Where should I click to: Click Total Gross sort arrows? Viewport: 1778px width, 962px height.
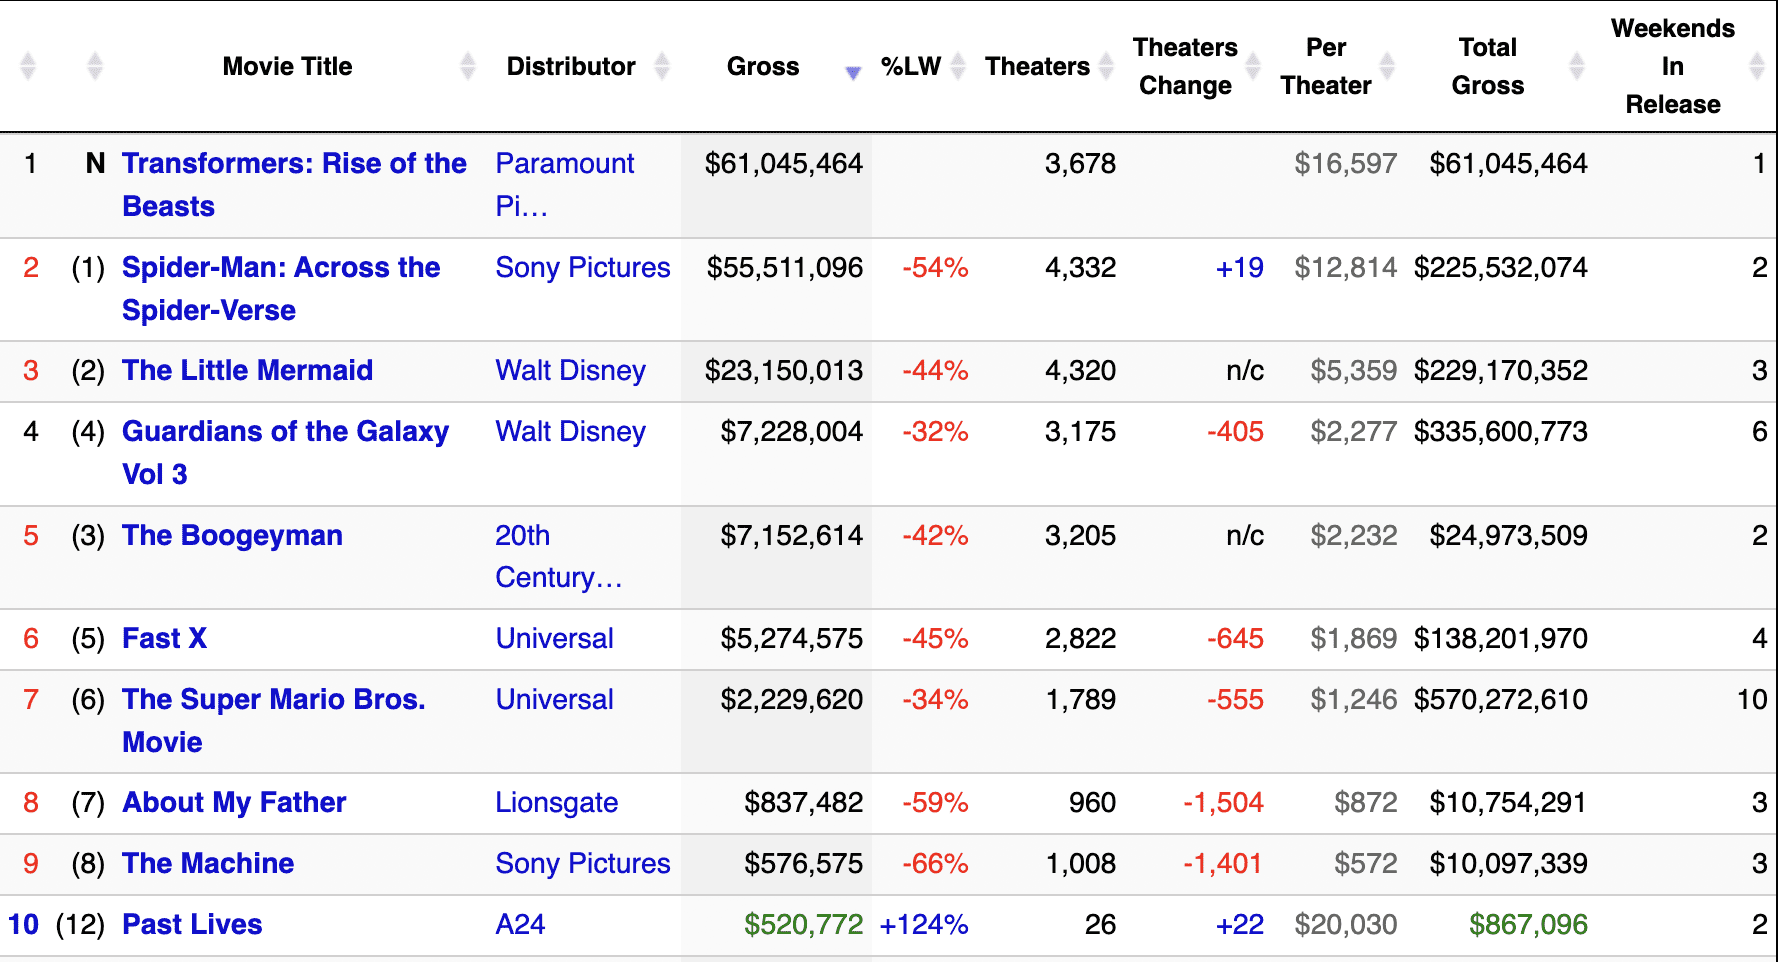click(x=1577, y=66)
